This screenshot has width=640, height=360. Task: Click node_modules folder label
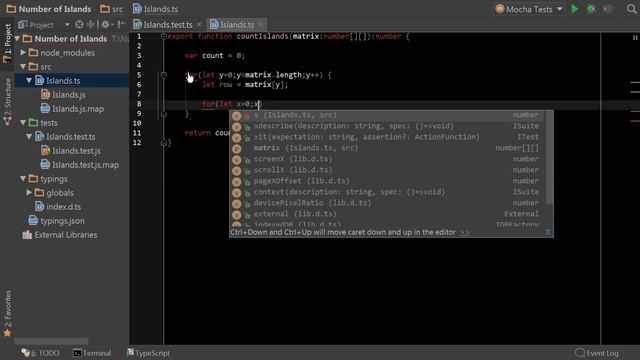point(67,53)
